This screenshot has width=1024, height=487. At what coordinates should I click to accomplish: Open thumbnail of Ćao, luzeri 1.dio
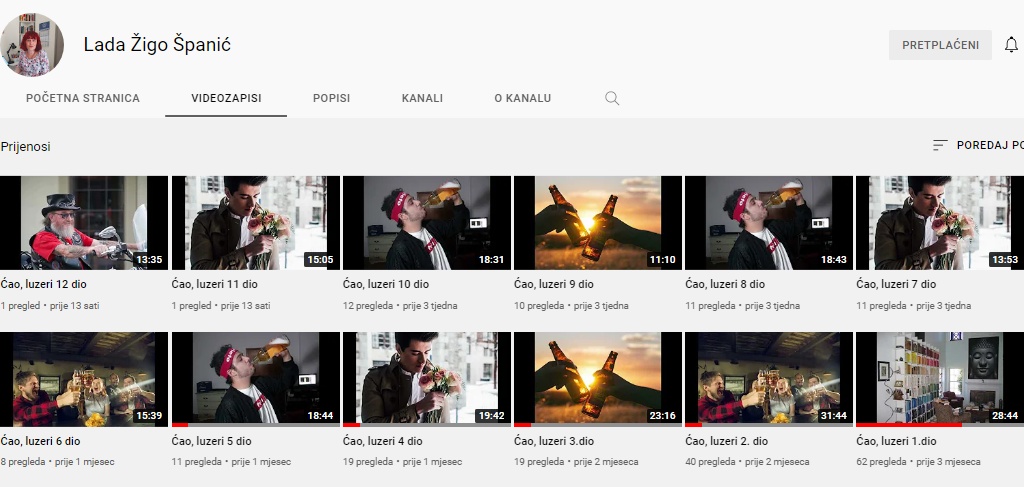pos(939,379)
